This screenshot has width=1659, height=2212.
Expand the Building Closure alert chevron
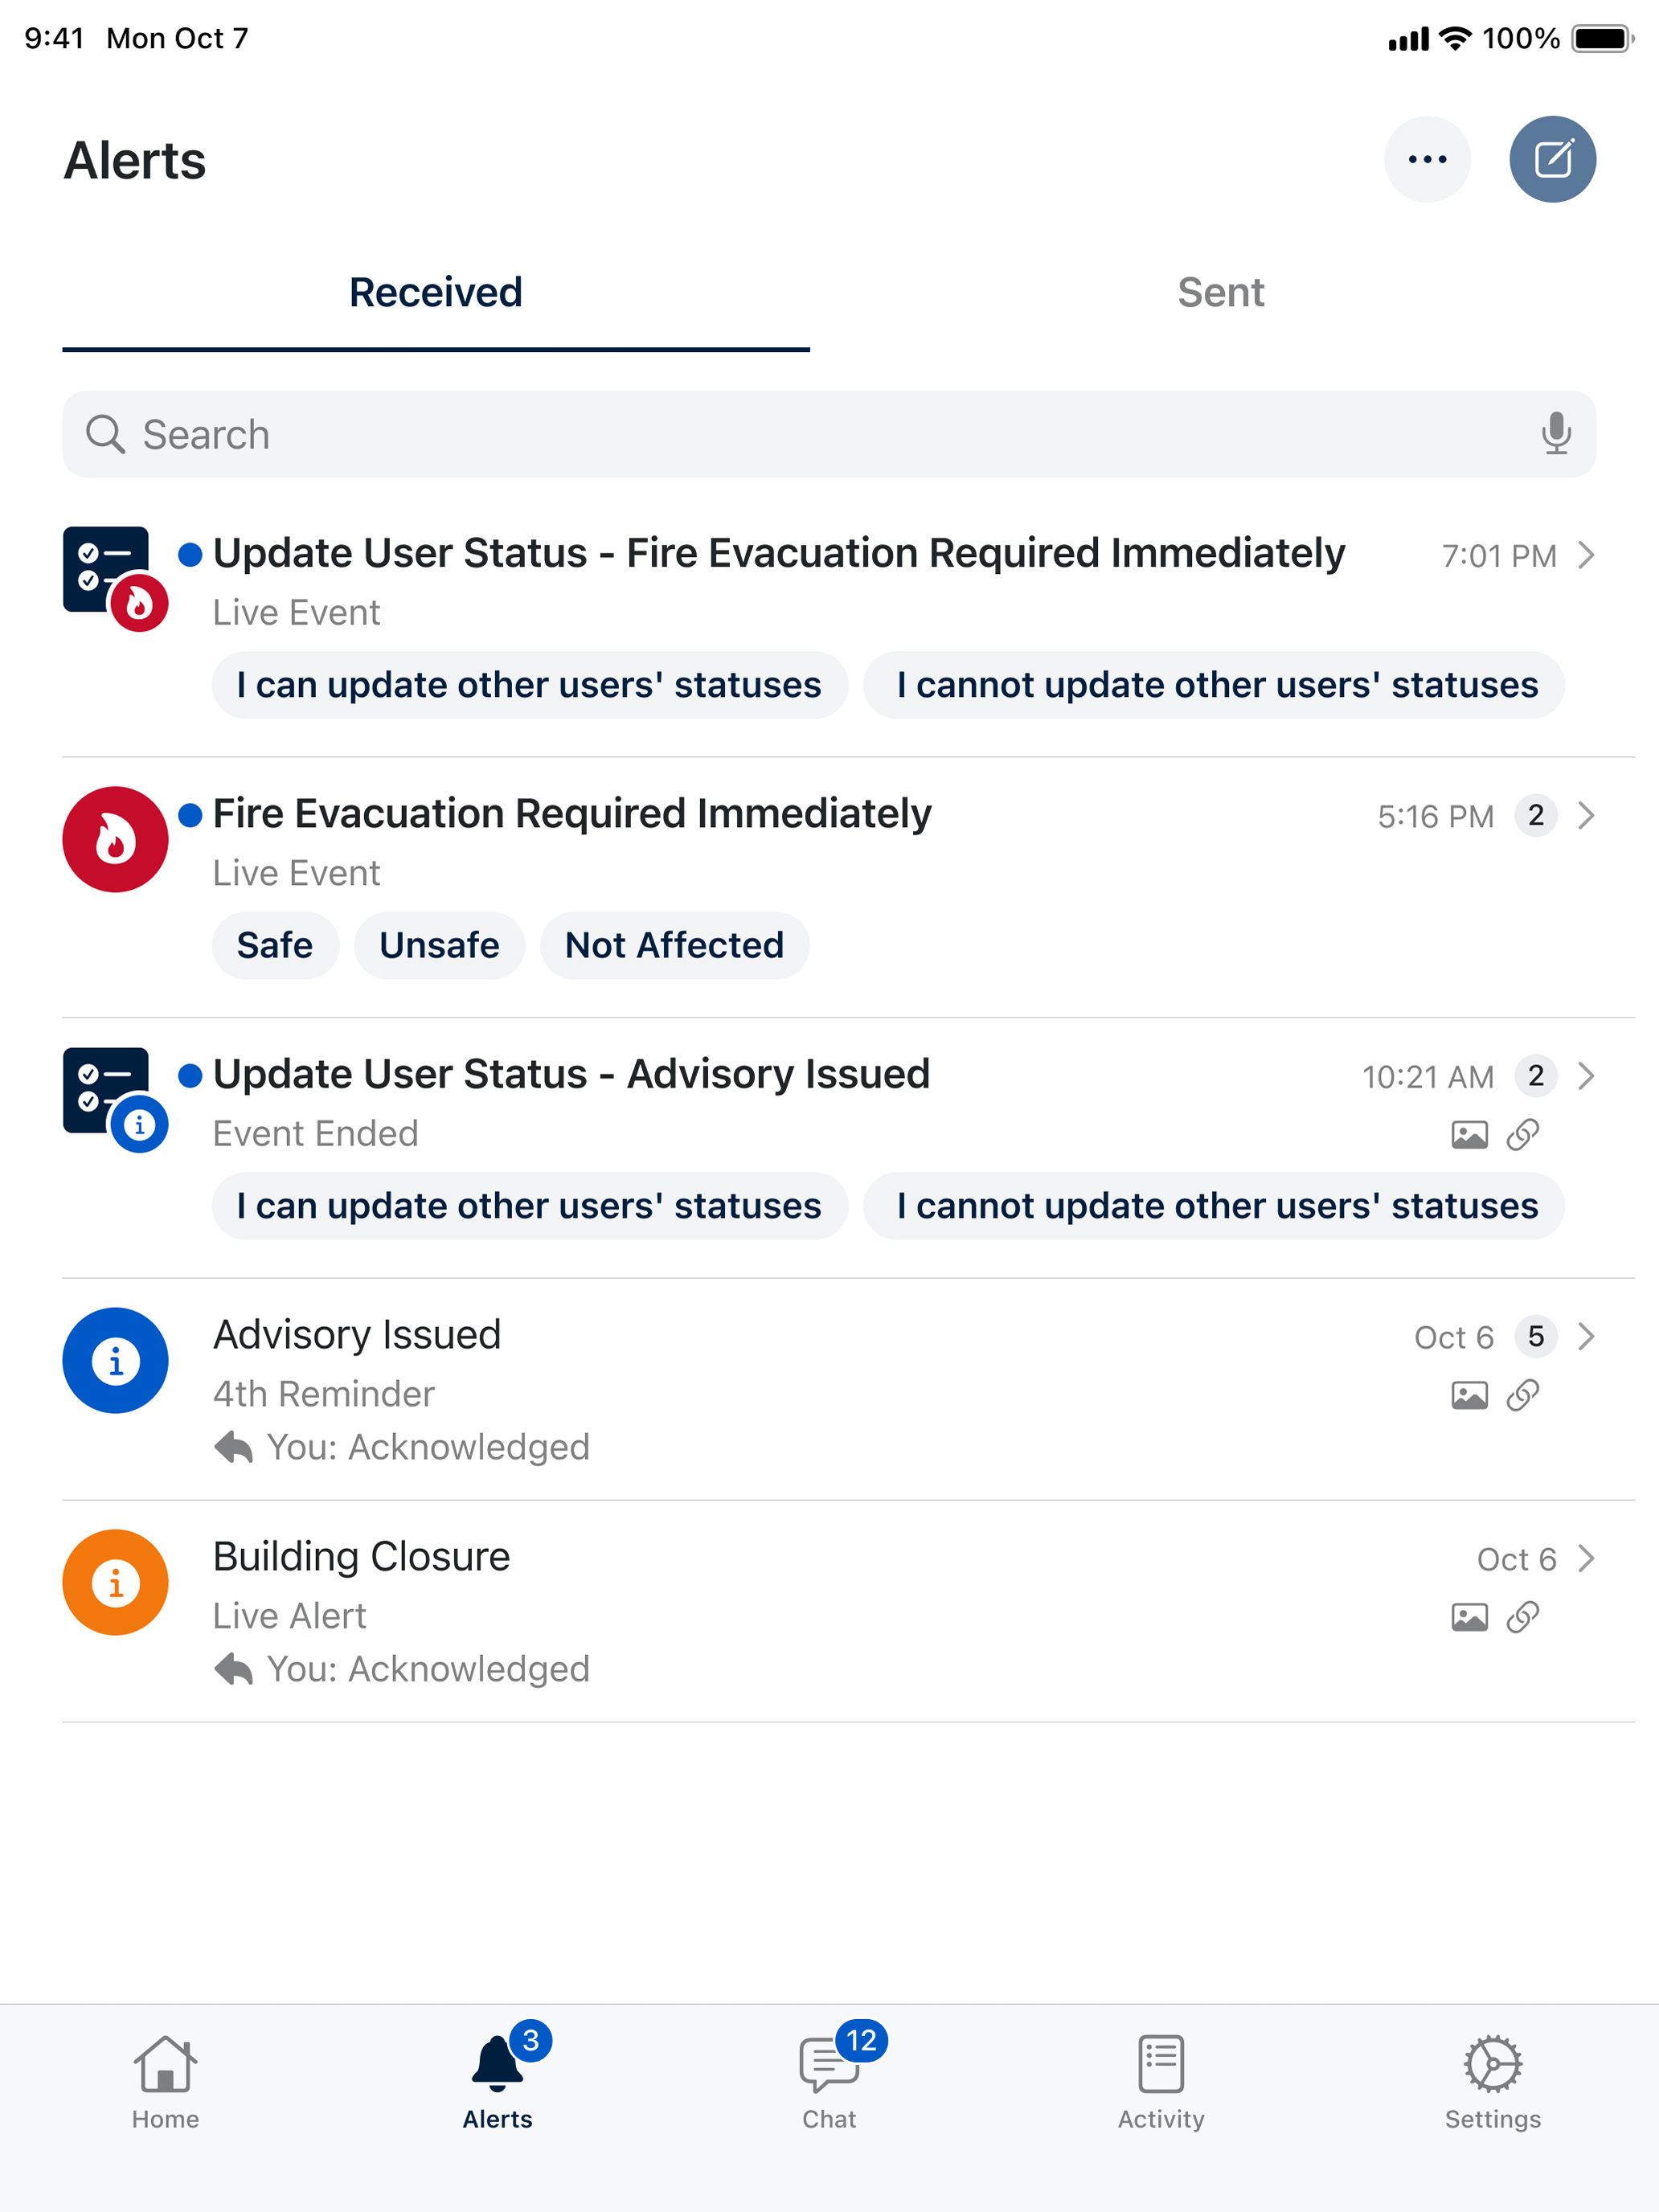click(x=1585, y=1558)
